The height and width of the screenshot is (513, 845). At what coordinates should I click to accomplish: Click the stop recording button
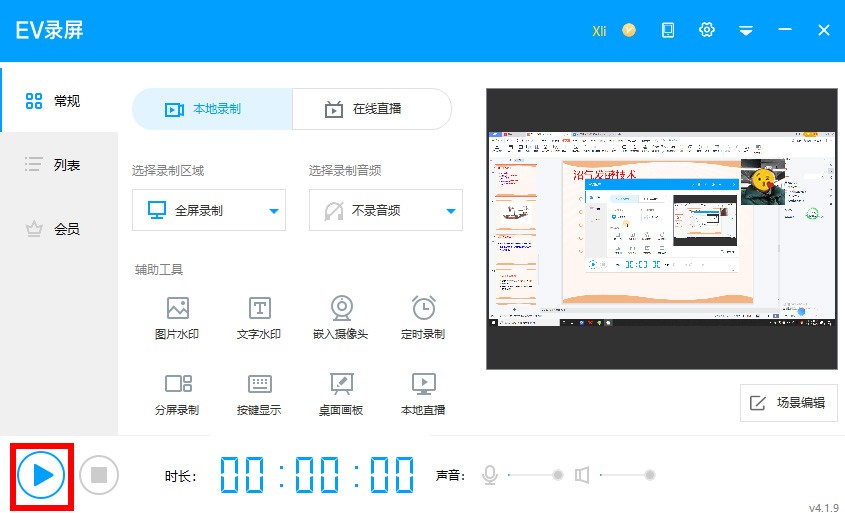[x=99, y=475]
